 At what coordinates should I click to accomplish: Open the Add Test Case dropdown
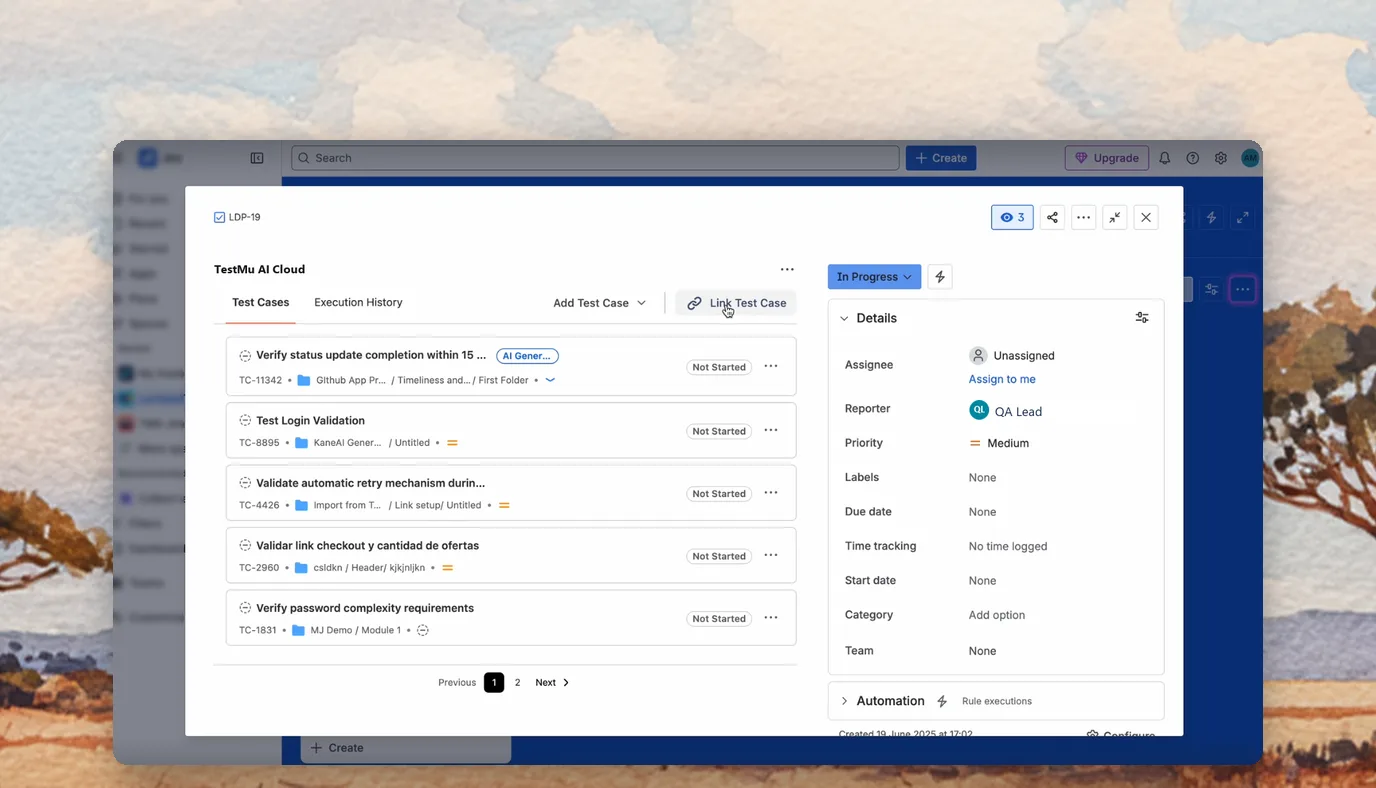600,303
